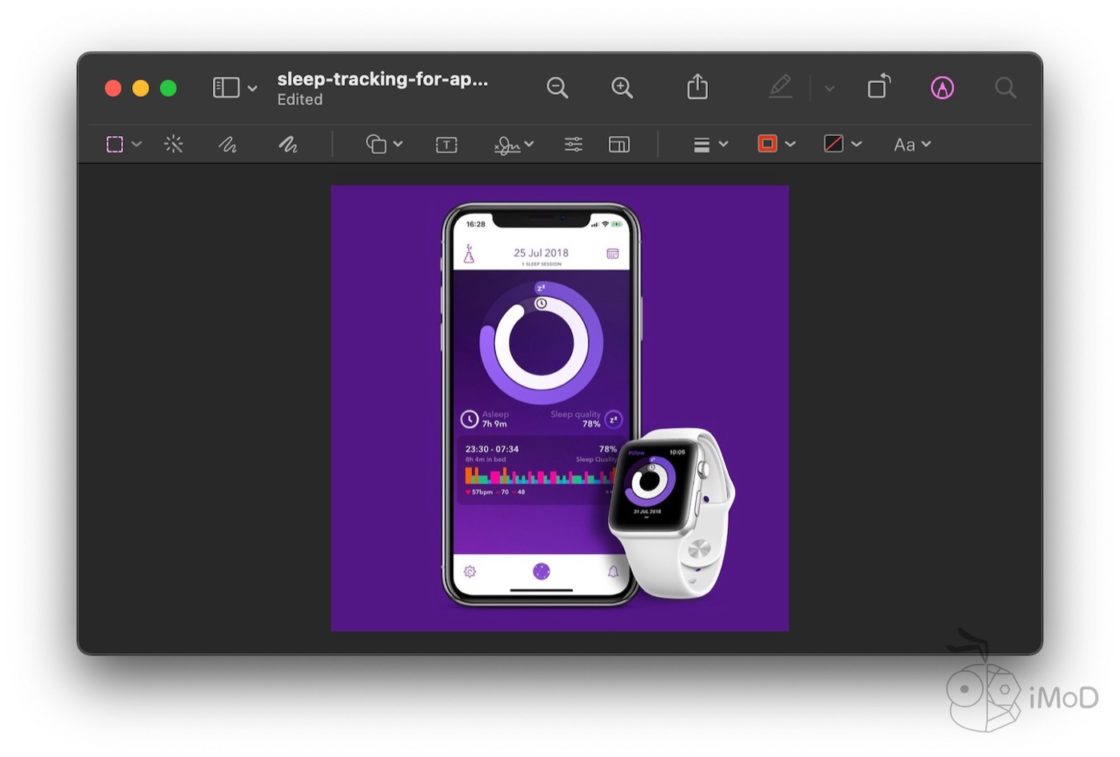Insert a text box using the Text tool
This screenshot has height=757, width=1120.
(x=444, y=144)
